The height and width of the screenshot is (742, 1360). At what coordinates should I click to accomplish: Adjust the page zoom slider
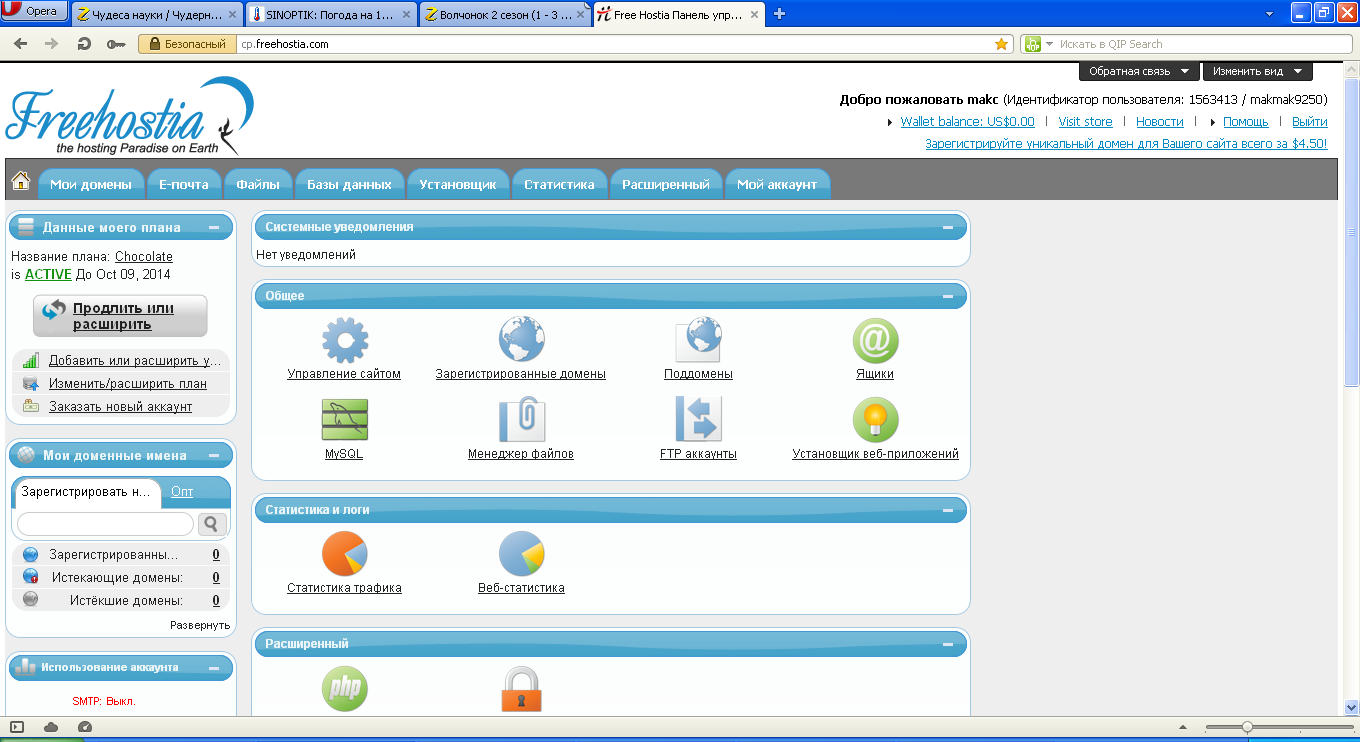click(1247, 727)
